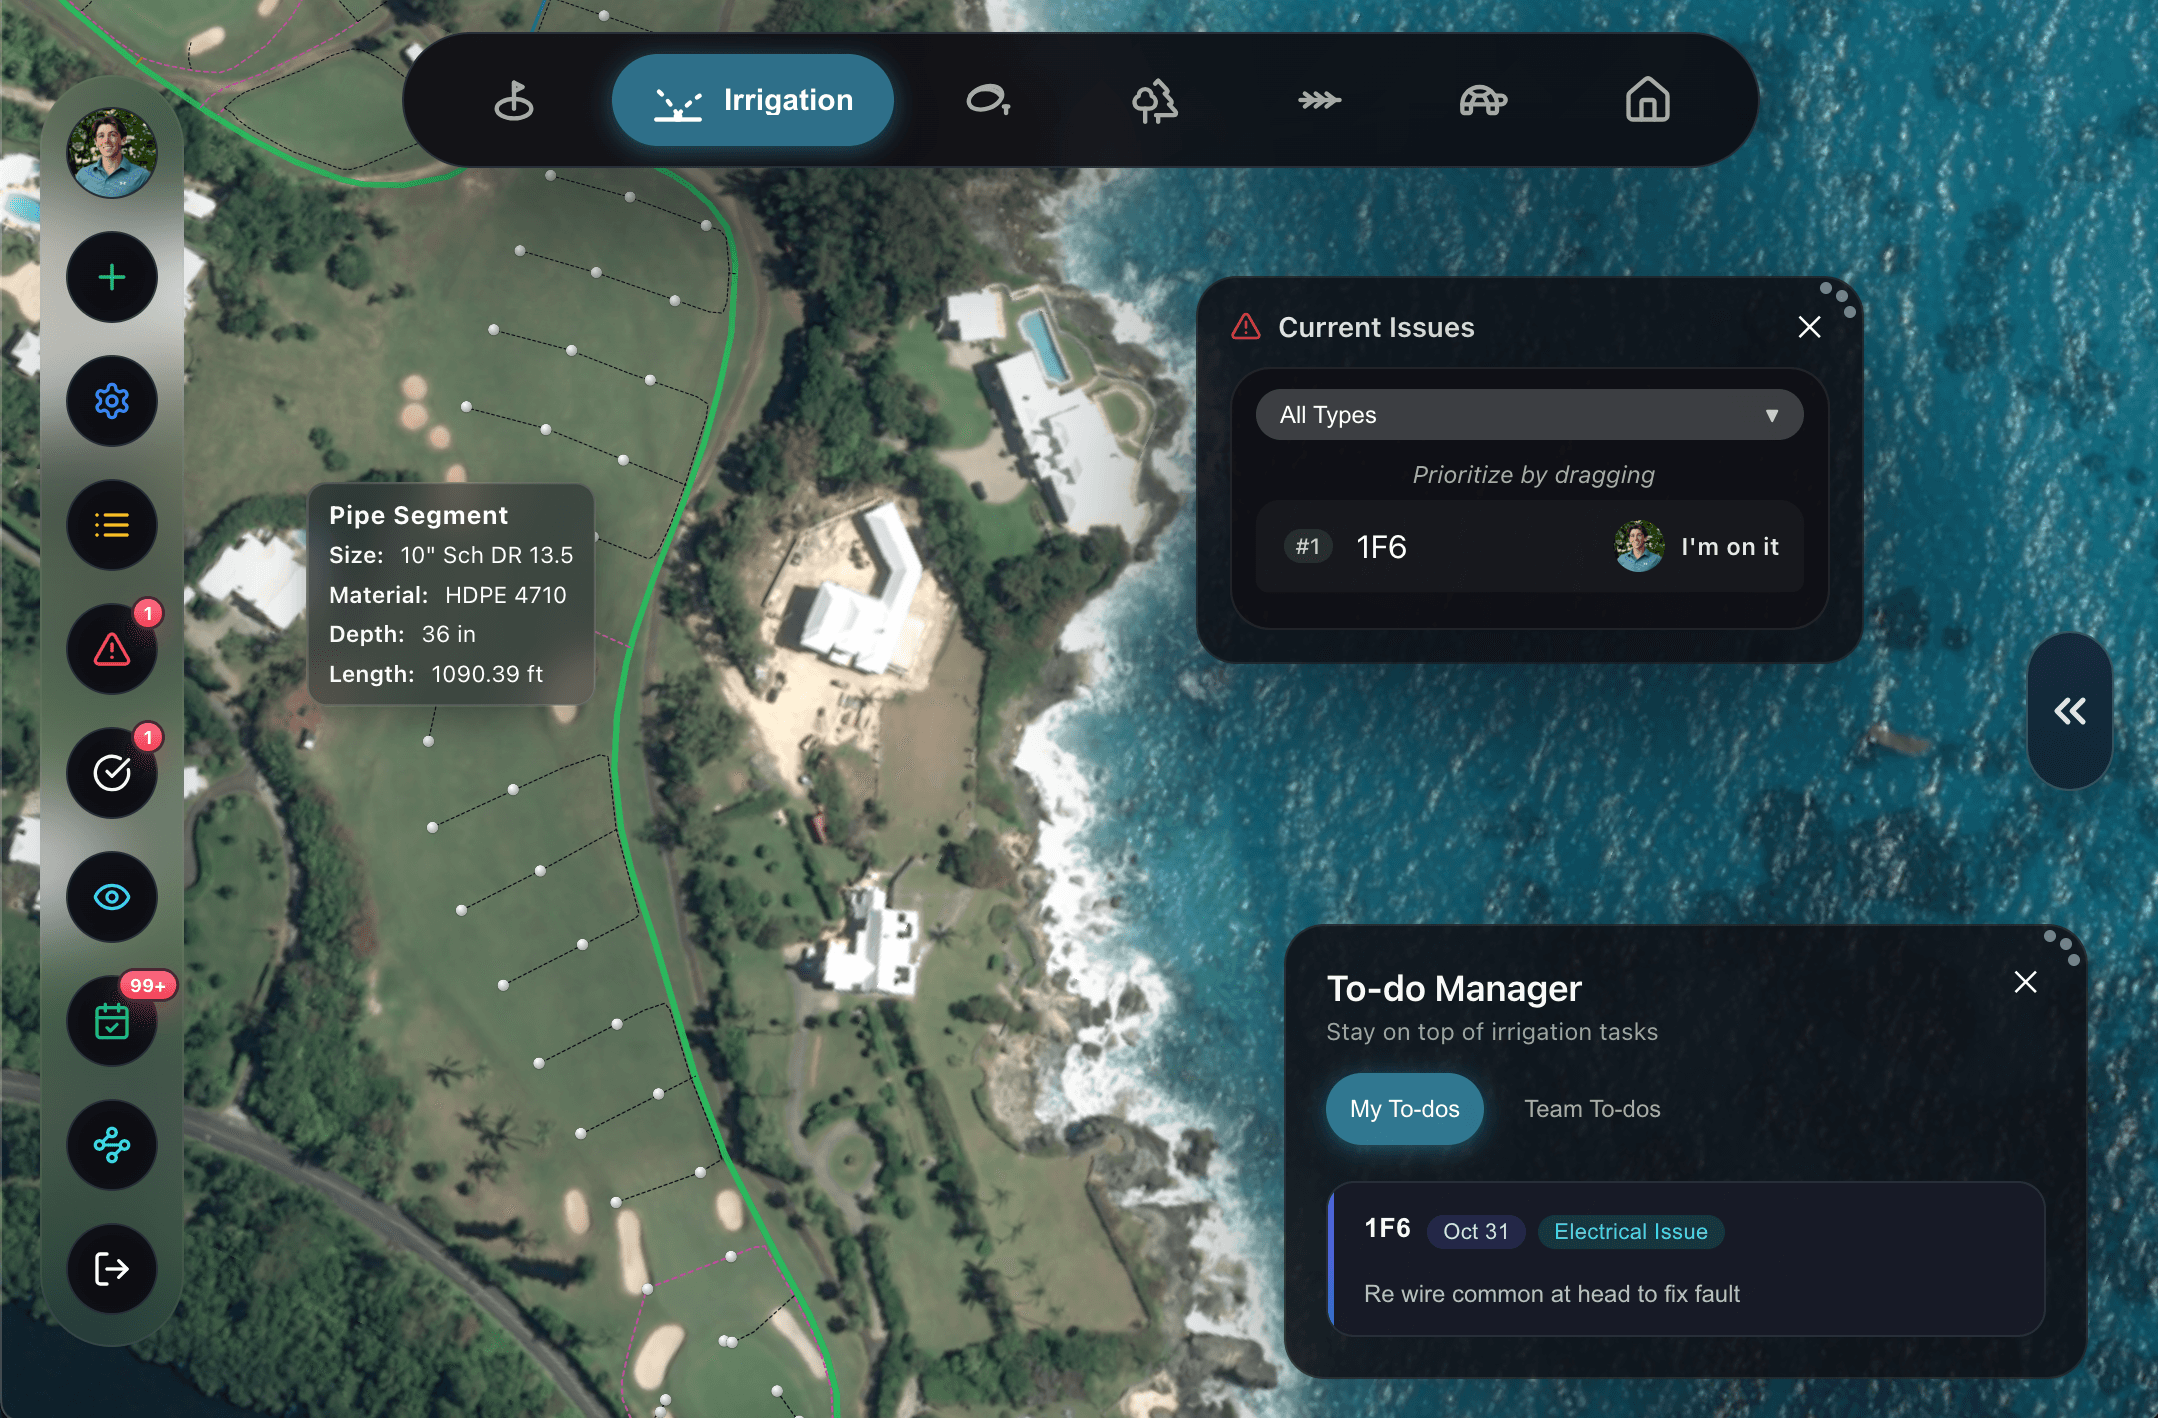Click the golf hole flag icon
The height and width of the screenshot is (1418, 2158).
[x=514, y=100]
